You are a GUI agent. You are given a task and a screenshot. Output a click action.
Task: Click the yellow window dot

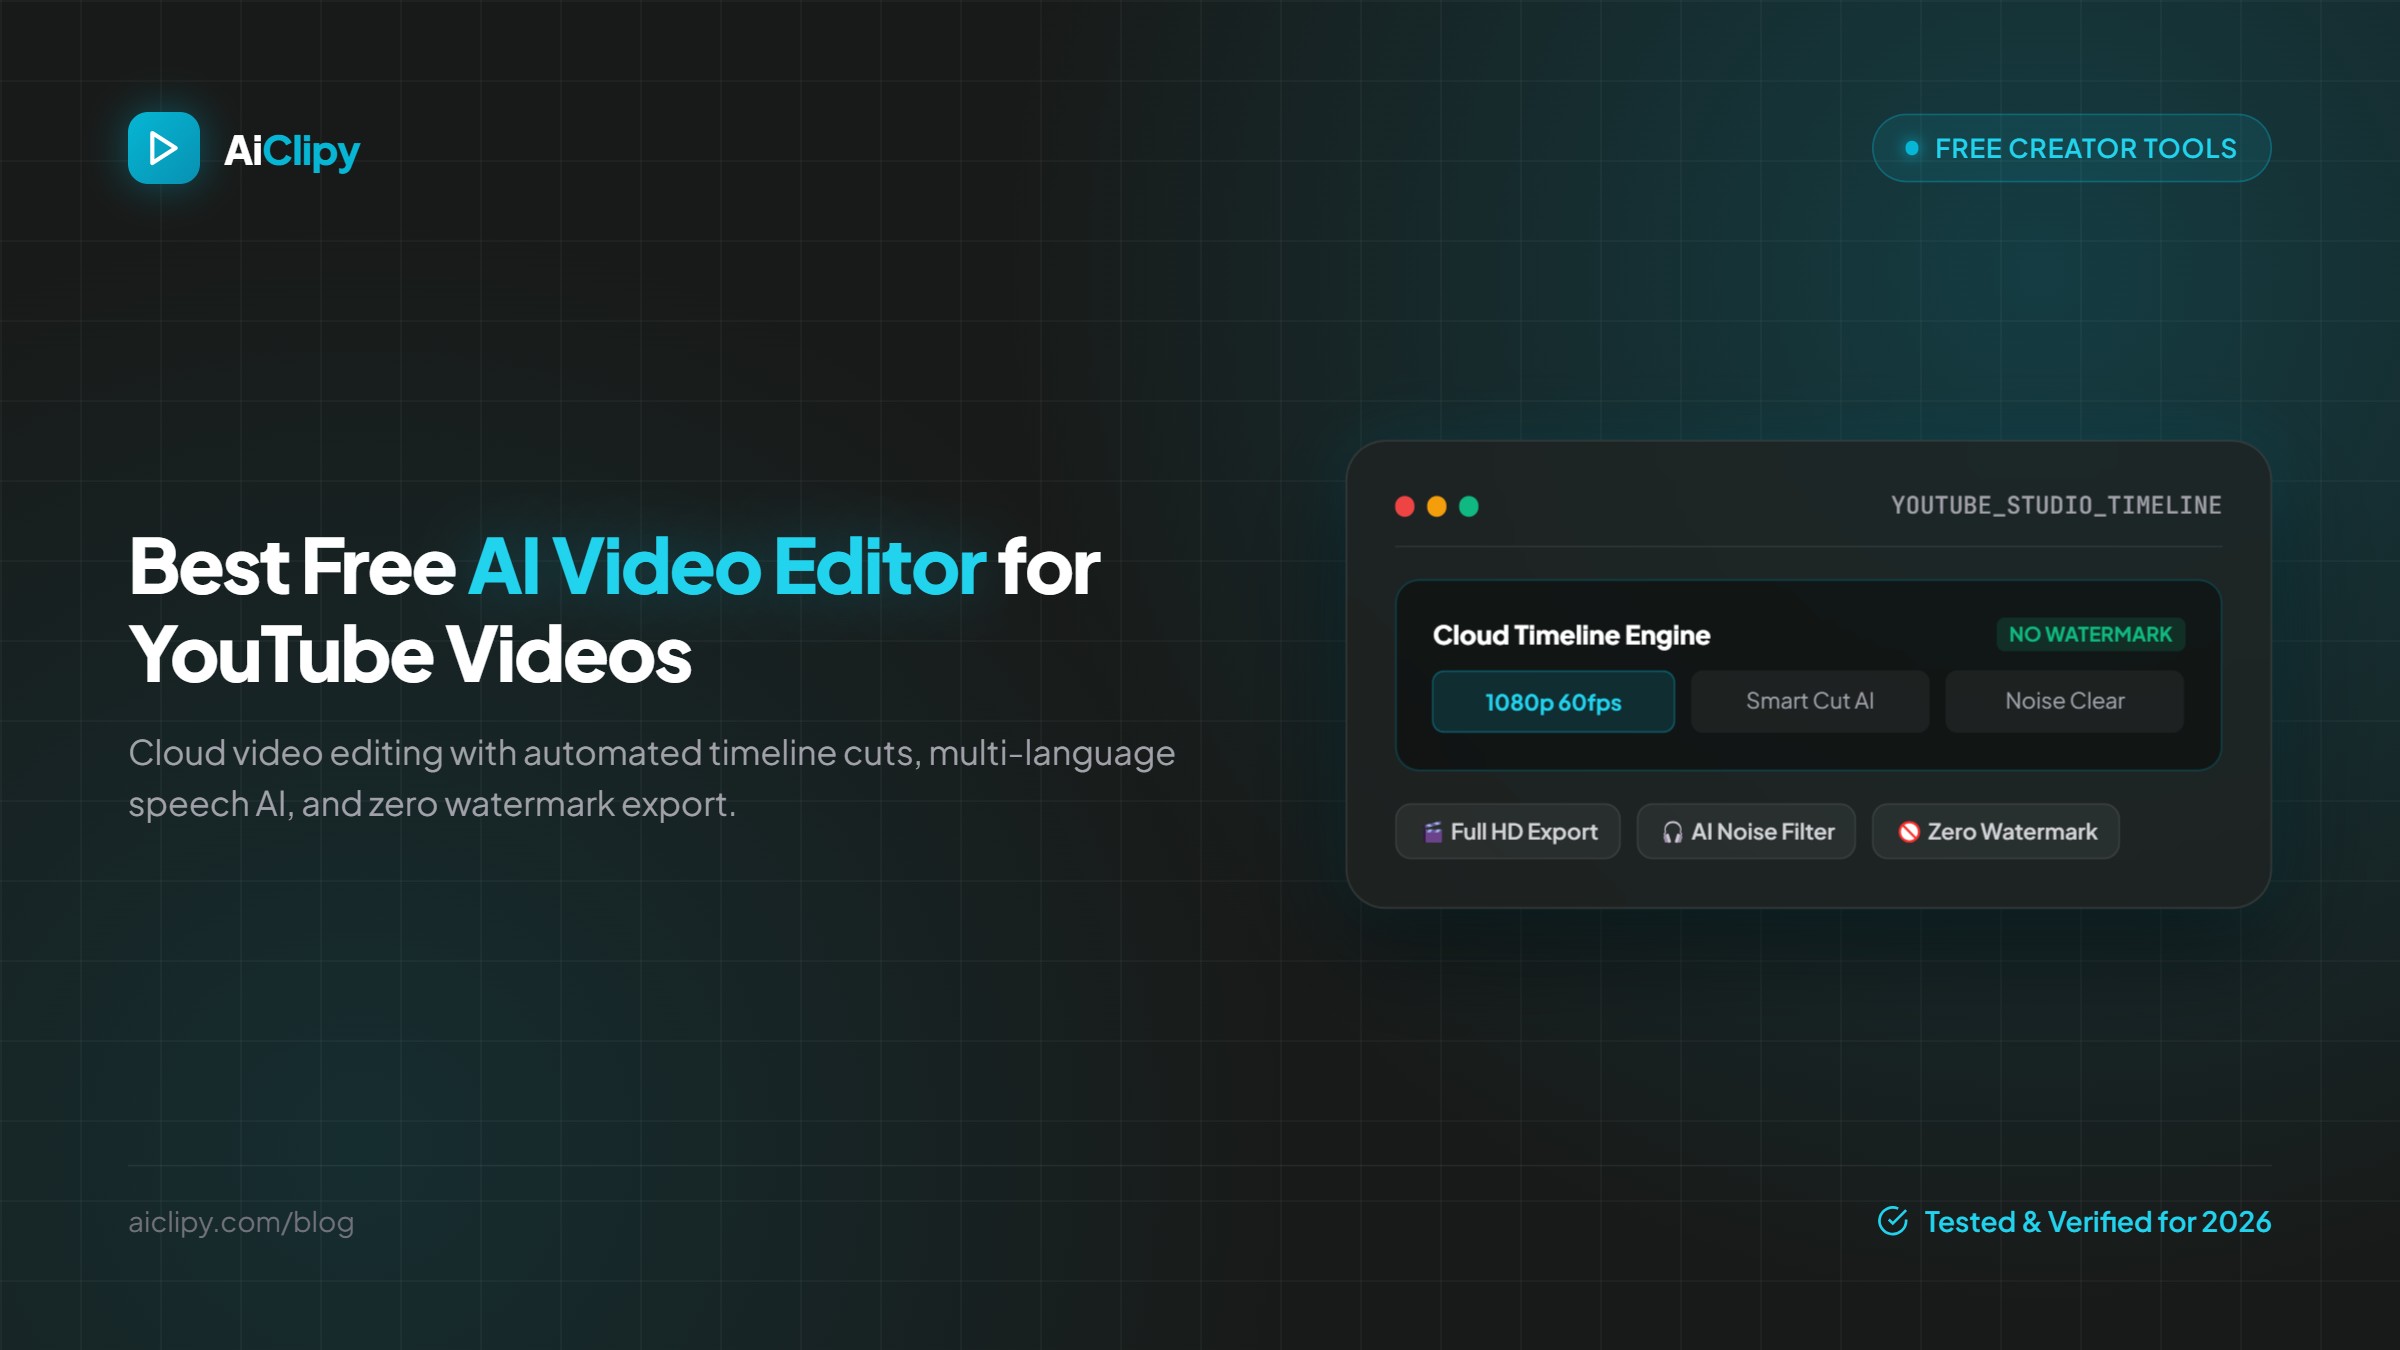pos(1437,506)
